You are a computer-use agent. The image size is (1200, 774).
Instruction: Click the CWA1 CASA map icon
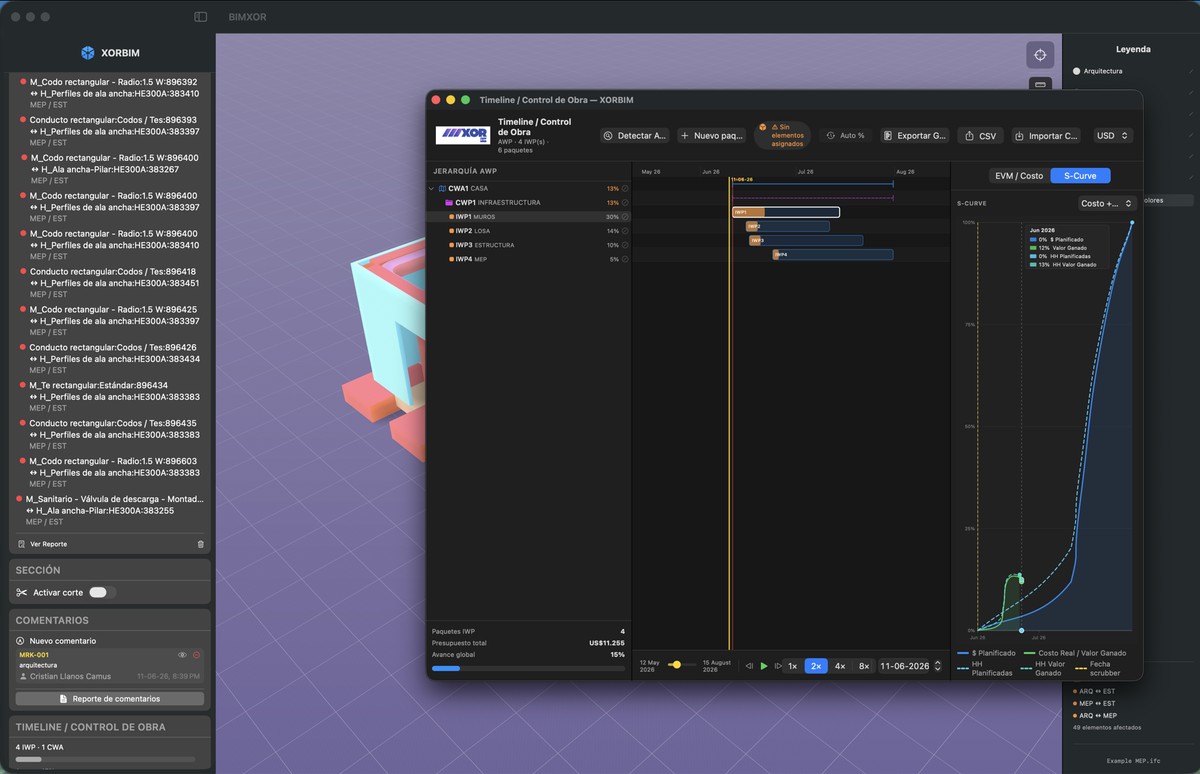coord(443,188)
